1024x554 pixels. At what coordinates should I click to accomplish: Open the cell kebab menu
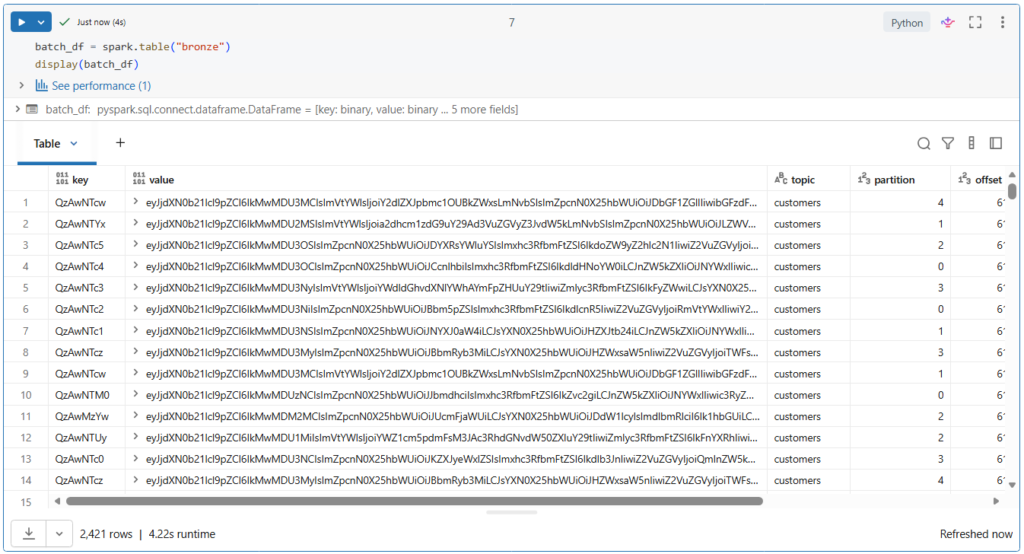(x=1002, y=22)
